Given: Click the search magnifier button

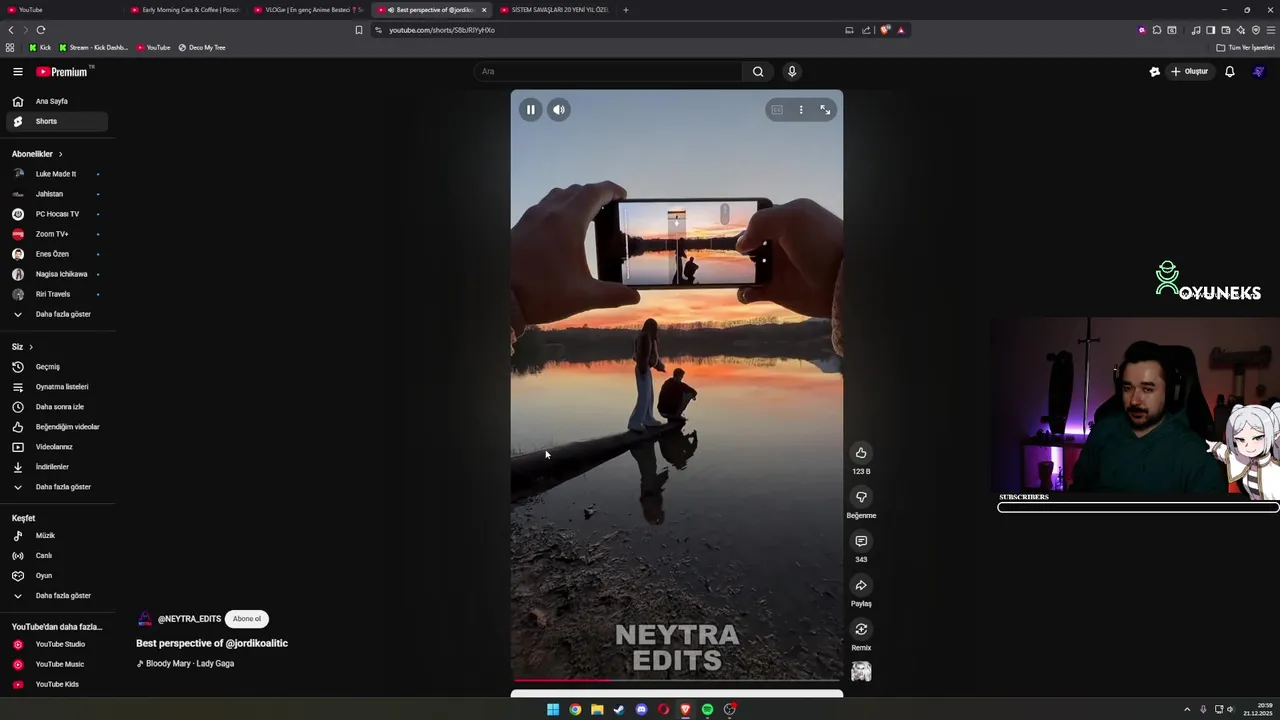Looking at the screenshot, I should tap(758, 71).
